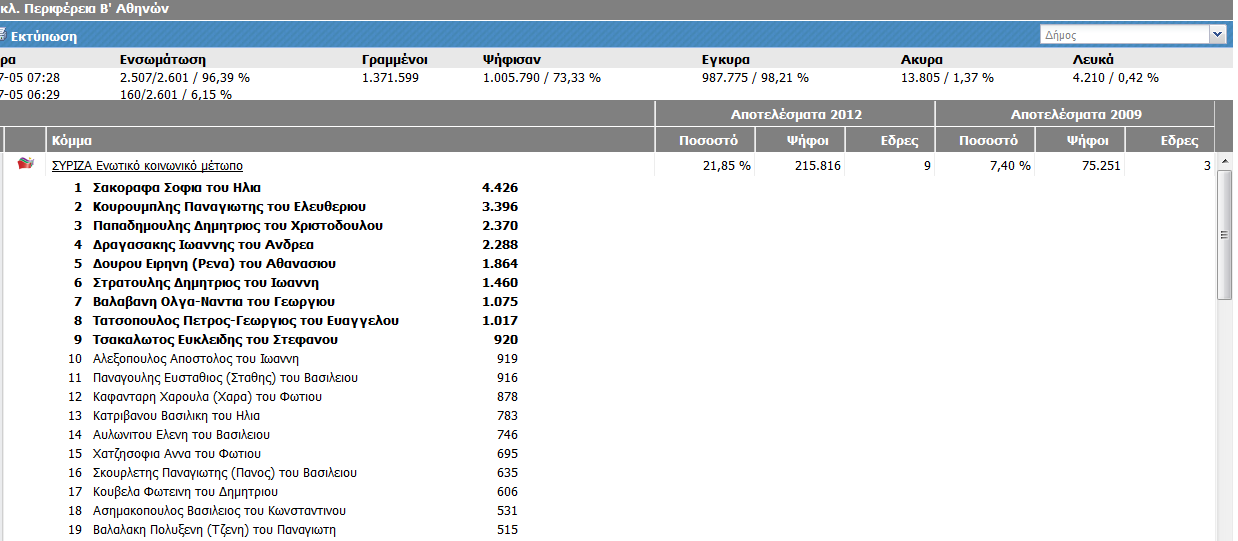Select candidate Βαλαλακη Πολυξενη (Τζενη) row

coord(214,530)
